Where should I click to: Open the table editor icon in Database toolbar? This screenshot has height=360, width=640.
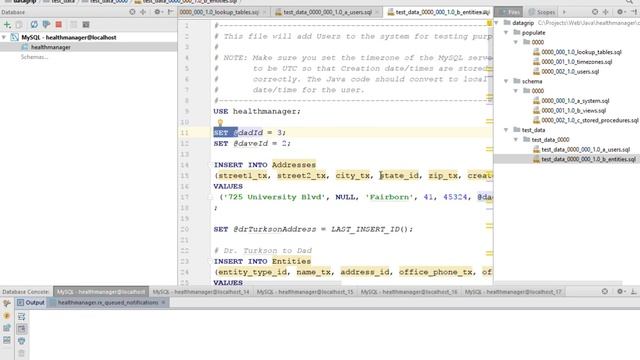(x=73, y=25)
